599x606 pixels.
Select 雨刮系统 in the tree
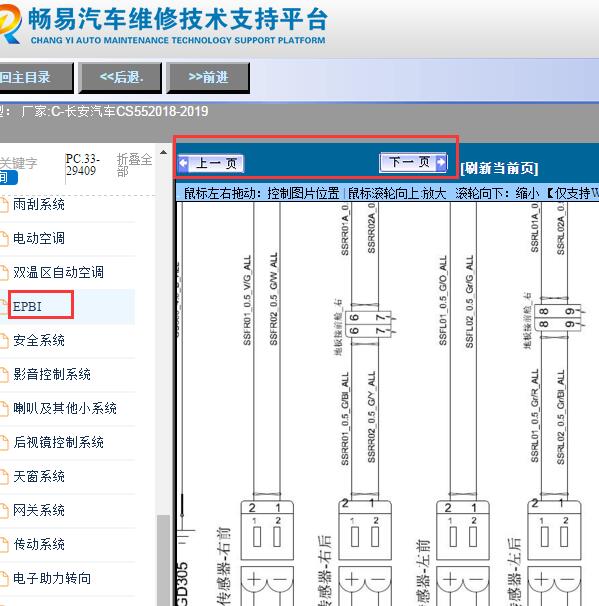pos(39,204)
